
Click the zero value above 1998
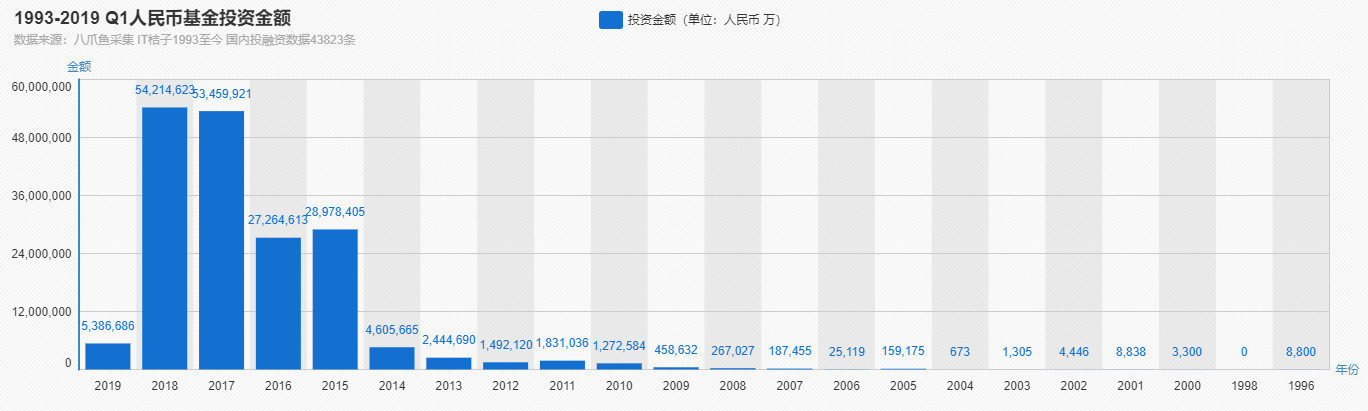tap(1244, 351)
